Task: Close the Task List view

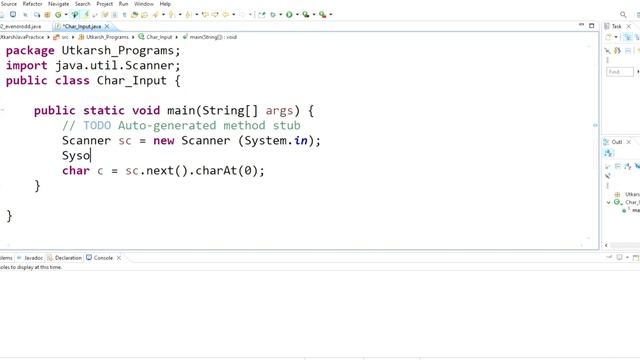Action: click(x=629, y=26)
